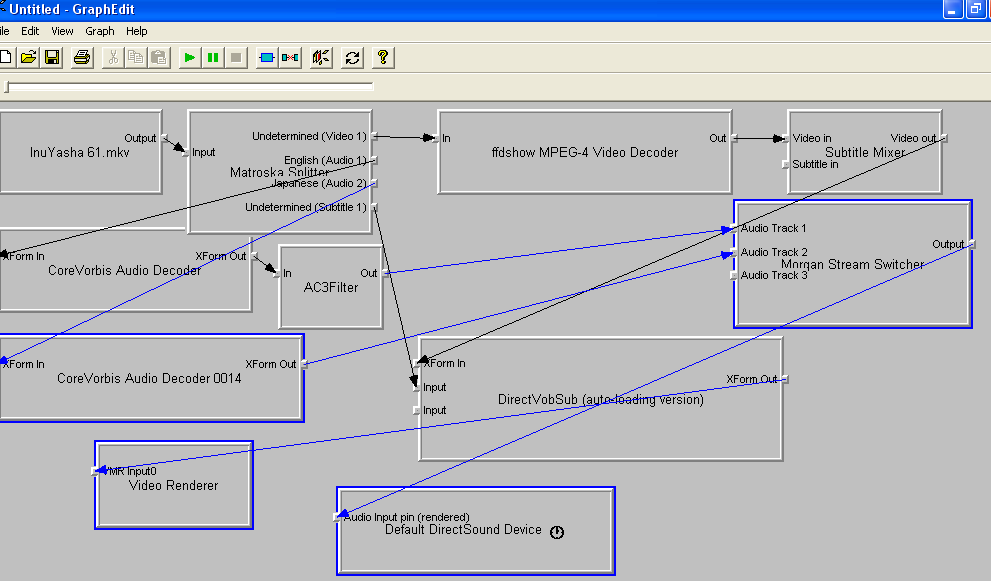The width and height of the screenshot is (991, 581).
Task: Minimize the GraphEdit window
Action: coord(952,9)
